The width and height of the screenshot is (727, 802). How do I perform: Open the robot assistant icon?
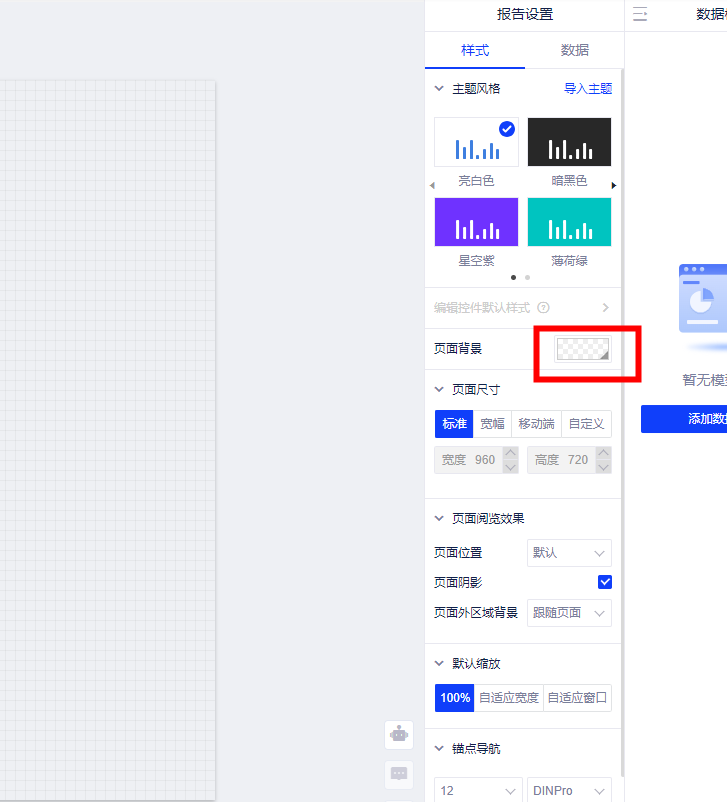(399, 735)
